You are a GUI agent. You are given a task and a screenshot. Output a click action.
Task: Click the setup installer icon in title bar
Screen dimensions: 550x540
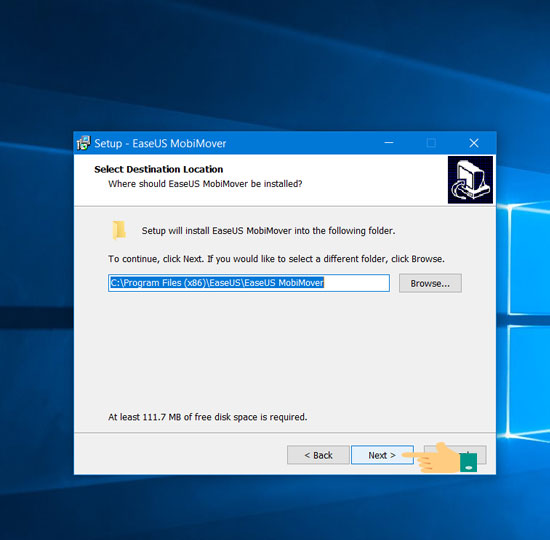coord(83,143)
